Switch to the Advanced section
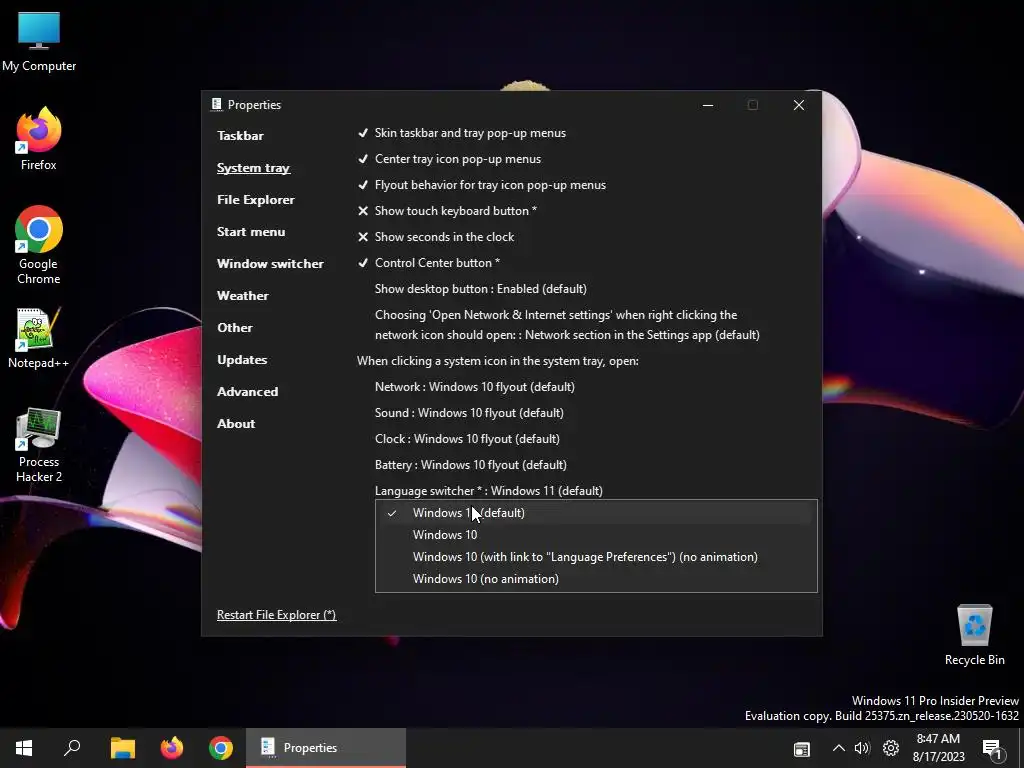1024x768 pixels. pos(248,392)
